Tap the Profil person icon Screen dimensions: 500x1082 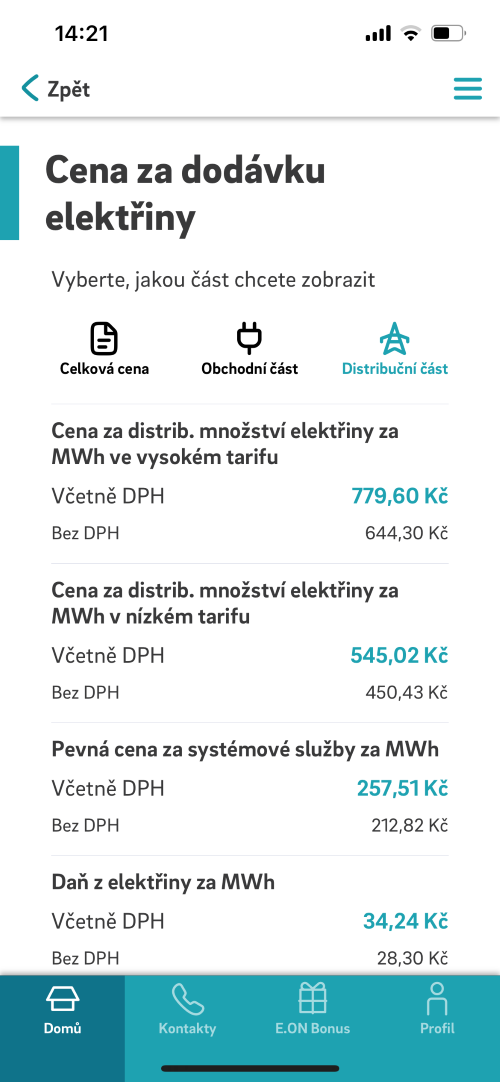(437, 999)
